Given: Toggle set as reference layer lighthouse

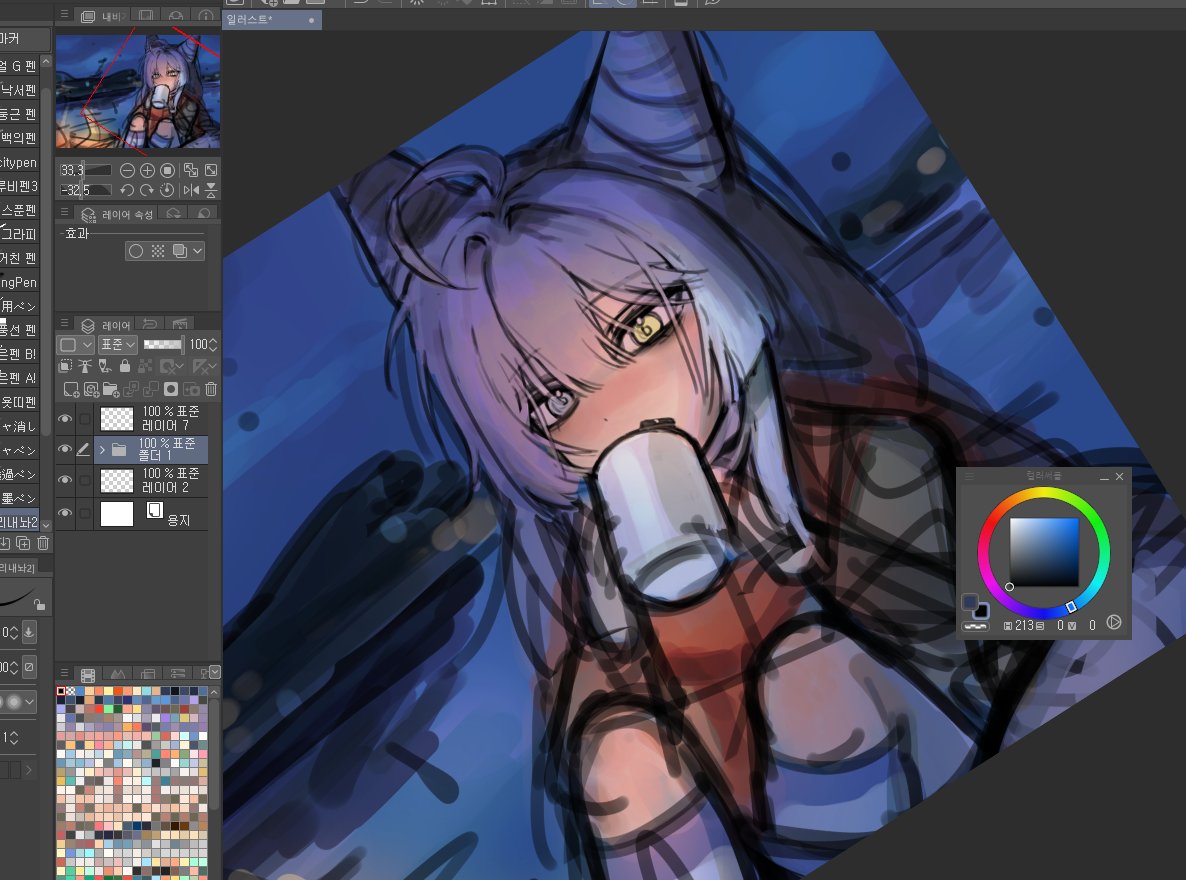Looking at the screenshot, I should pyautogui.click(x=85, y=367).
